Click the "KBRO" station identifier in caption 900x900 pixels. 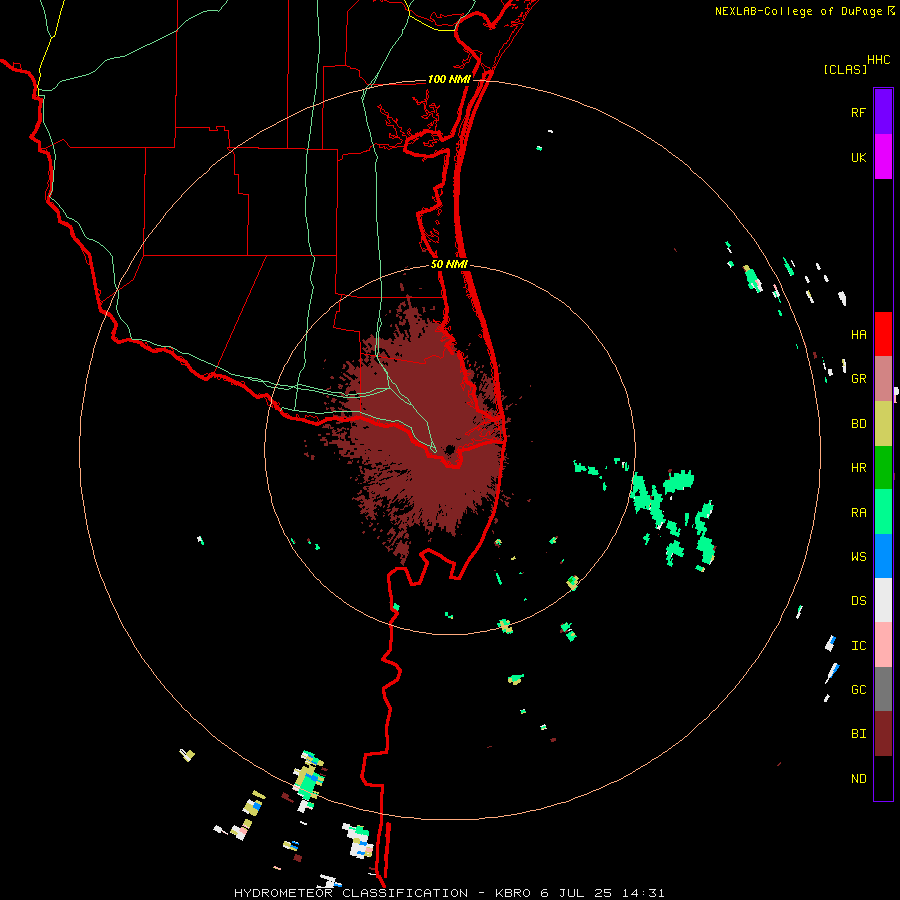(513, 893)
